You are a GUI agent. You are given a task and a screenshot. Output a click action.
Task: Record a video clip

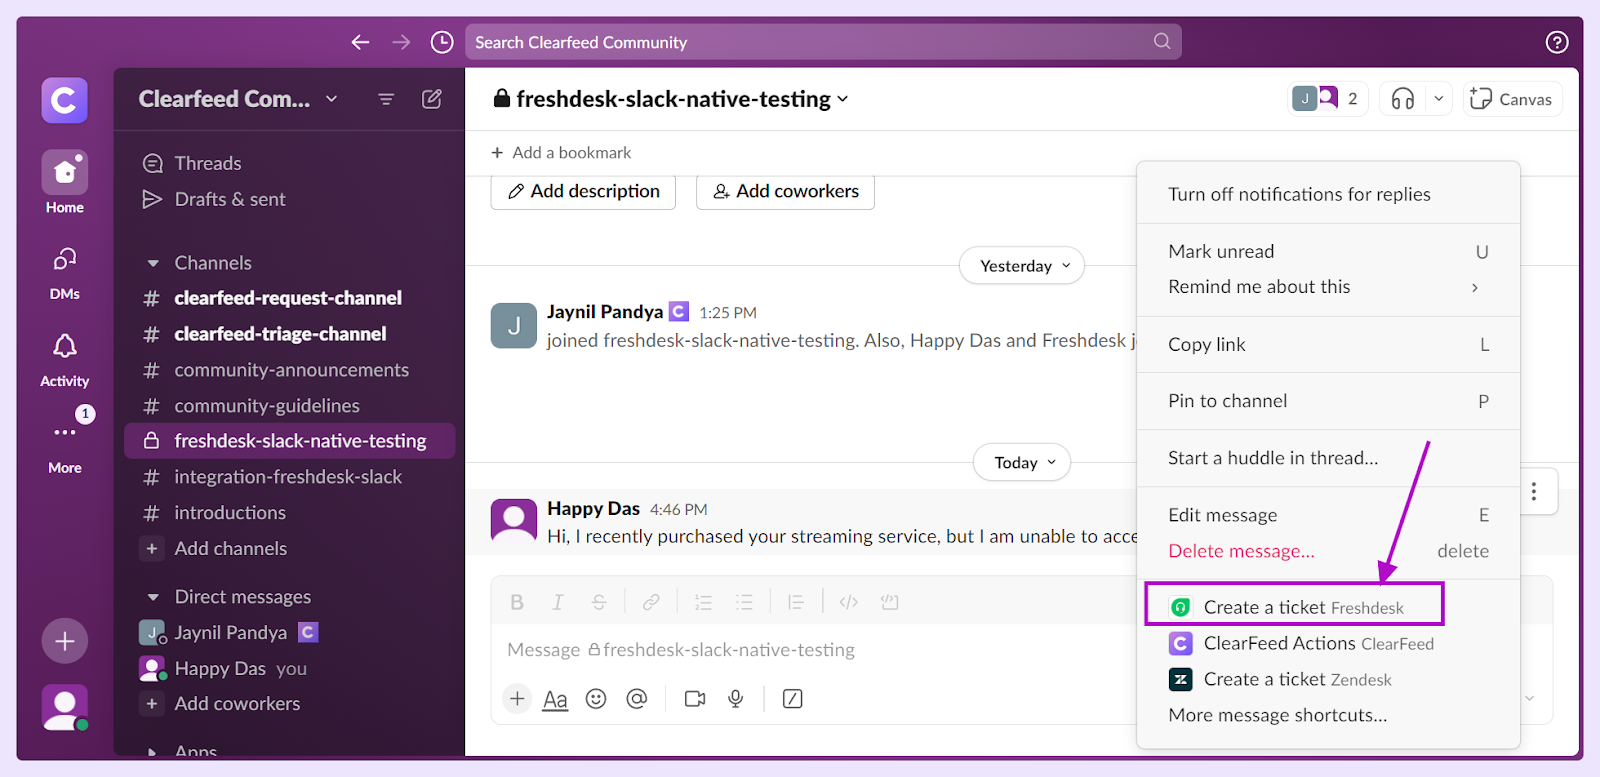click(695, 699)
